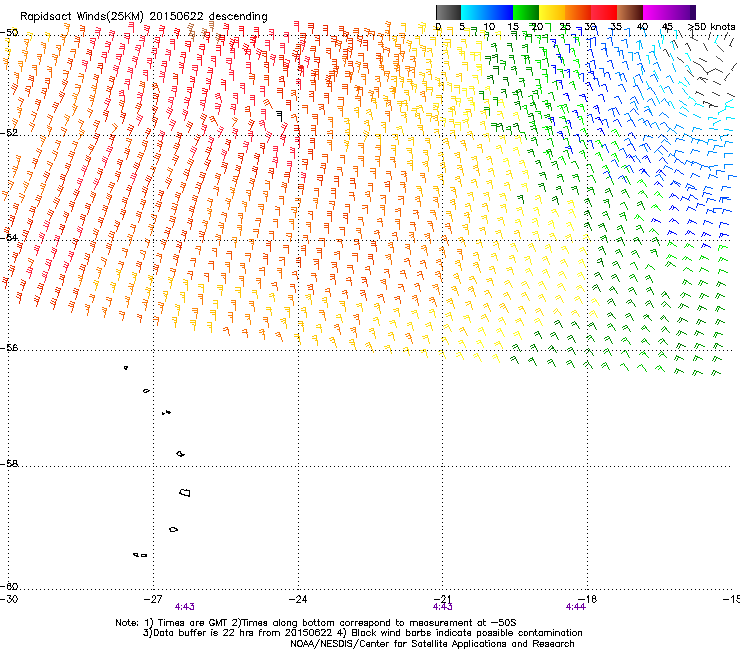
Task: Click the '-54' latitude axis label
Action: (9, 237)
